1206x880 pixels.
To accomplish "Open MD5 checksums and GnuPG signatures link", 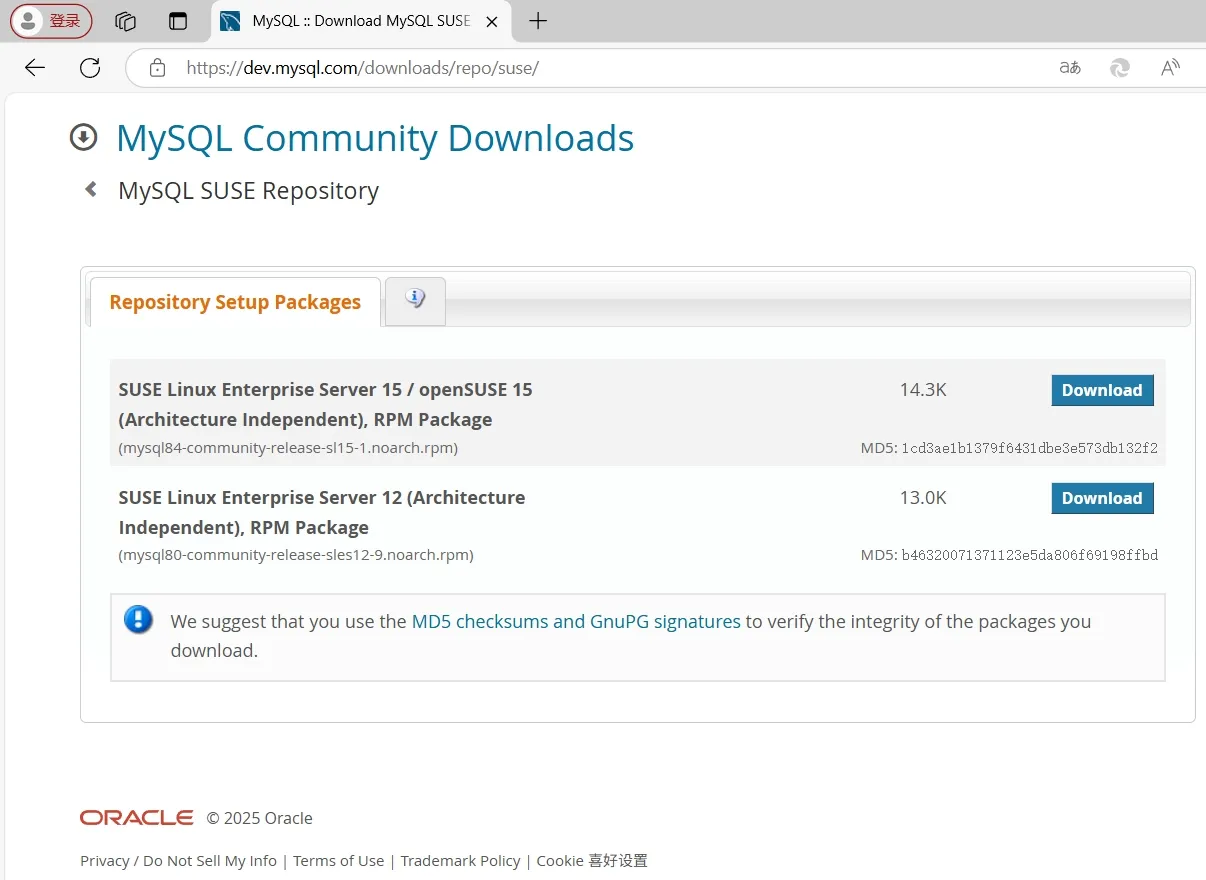I will coord(576,621).
